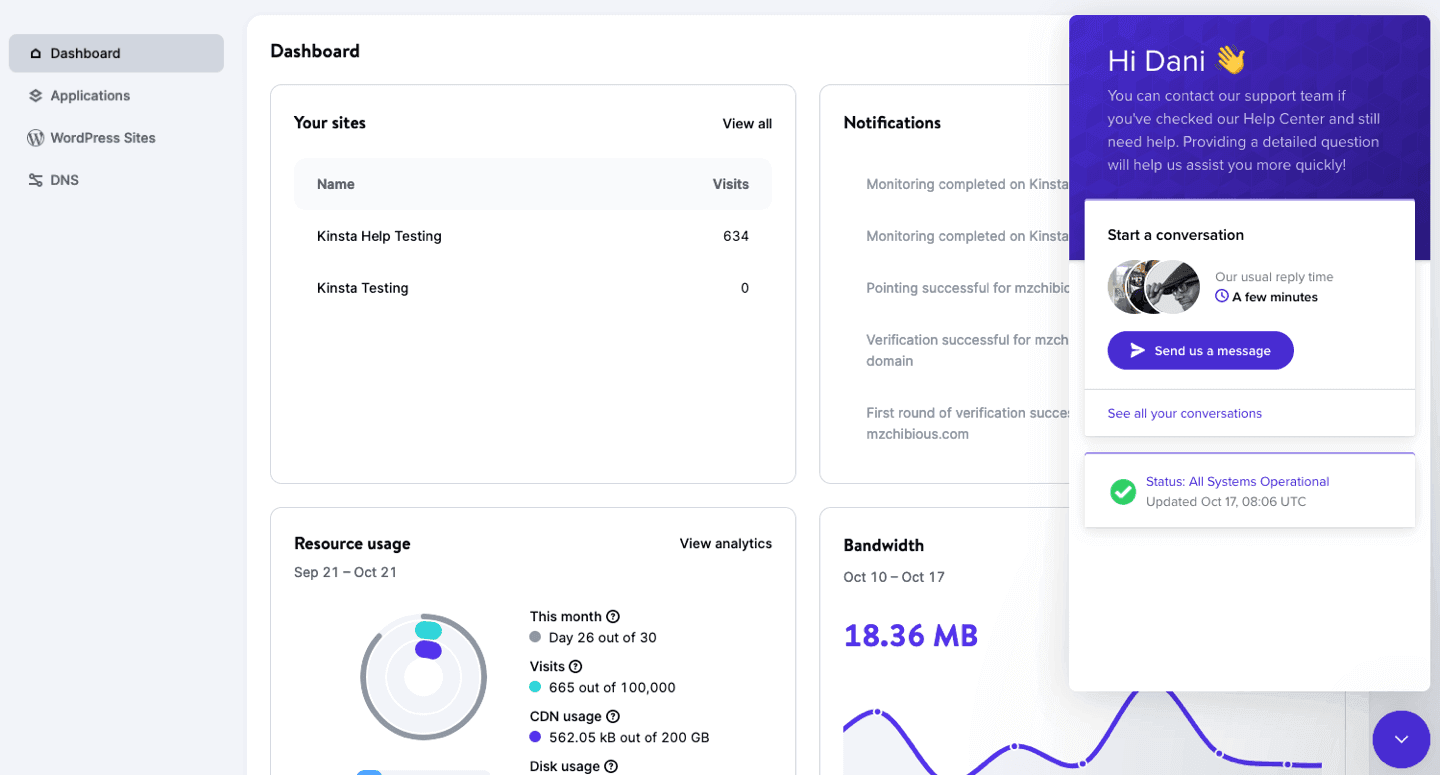Click the green All Systems Operational checkmark

[1122, 491]
